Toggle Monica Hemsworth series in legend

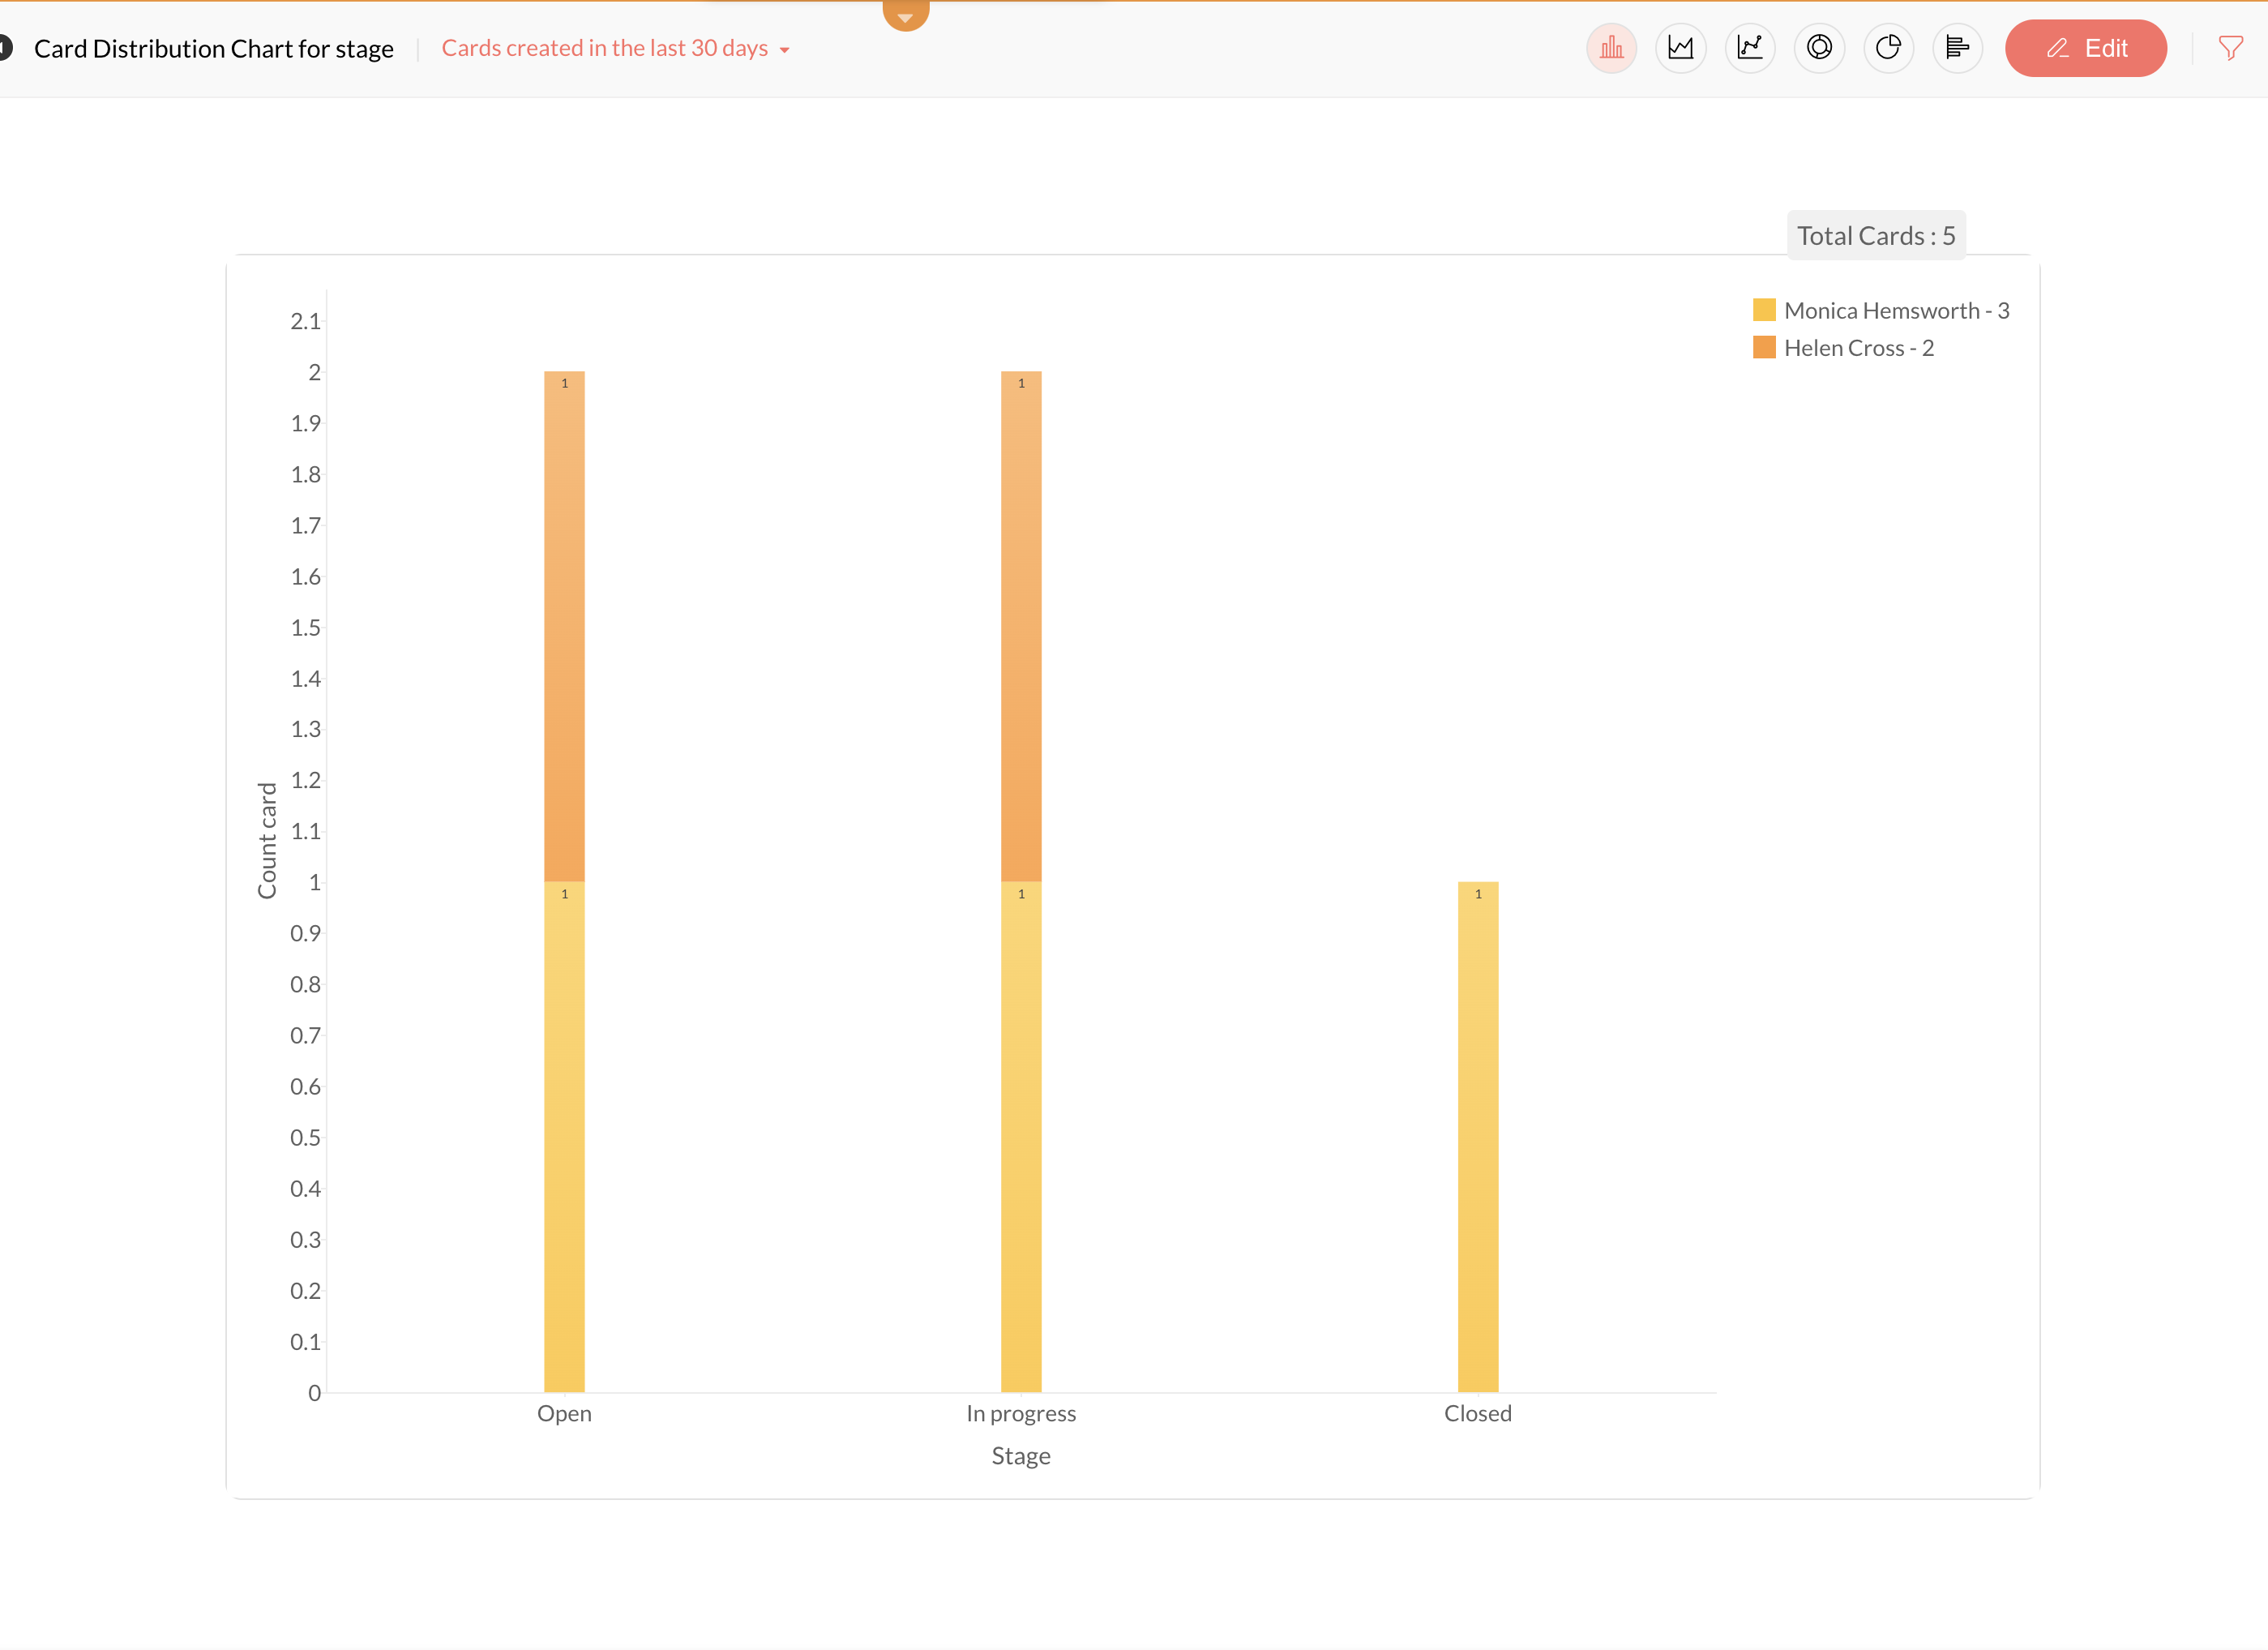pyautogui.click(x=1895, y=311)
